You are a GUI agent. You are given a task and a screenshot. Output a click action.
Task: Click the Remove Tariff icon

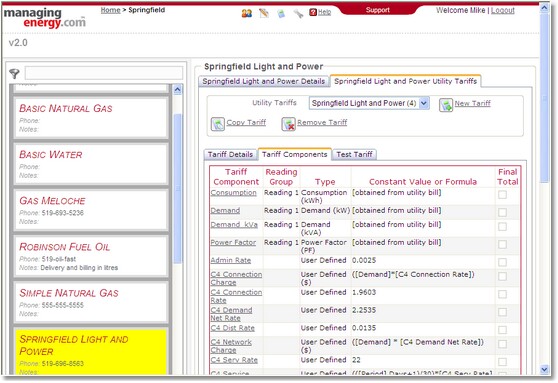(288, 124)
